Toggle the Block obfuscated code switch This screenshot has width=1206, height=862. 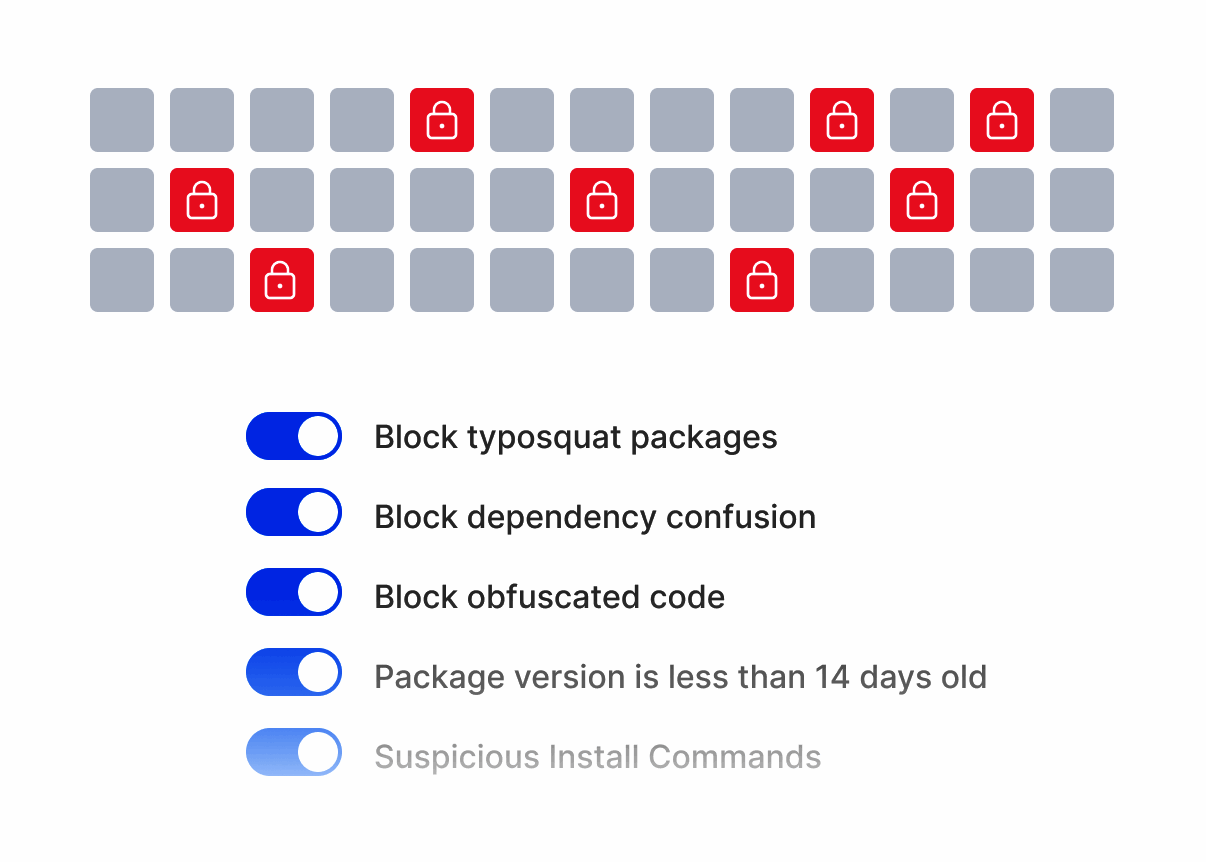[294, 596]
